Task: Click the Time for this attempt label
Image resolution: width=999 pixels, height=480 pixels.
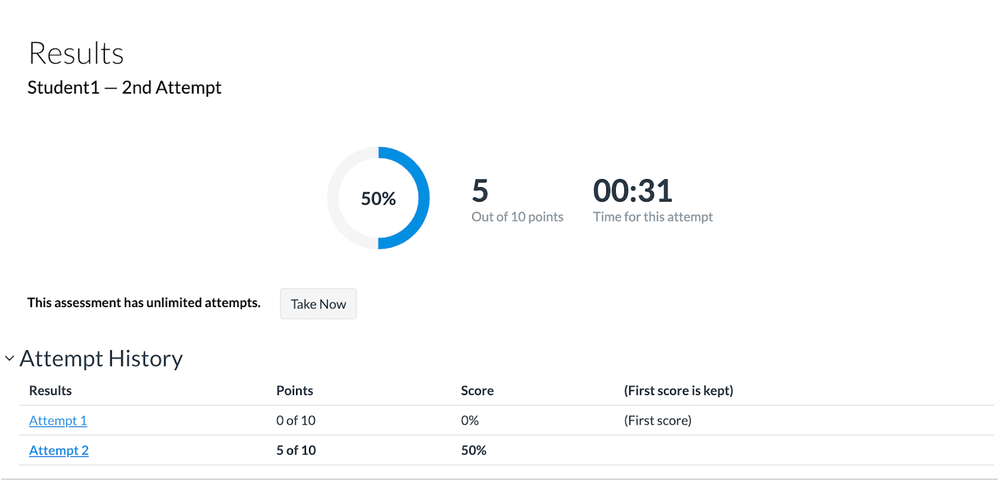Action: 653,217
